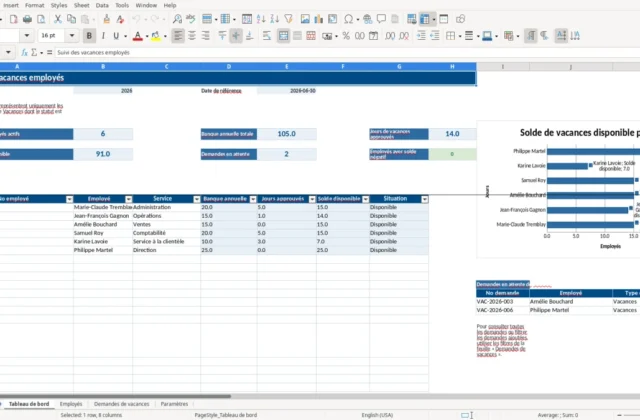Click the Print icon in toolbar
The width and height of the screenshot is (640, 420).
point(27,19)
